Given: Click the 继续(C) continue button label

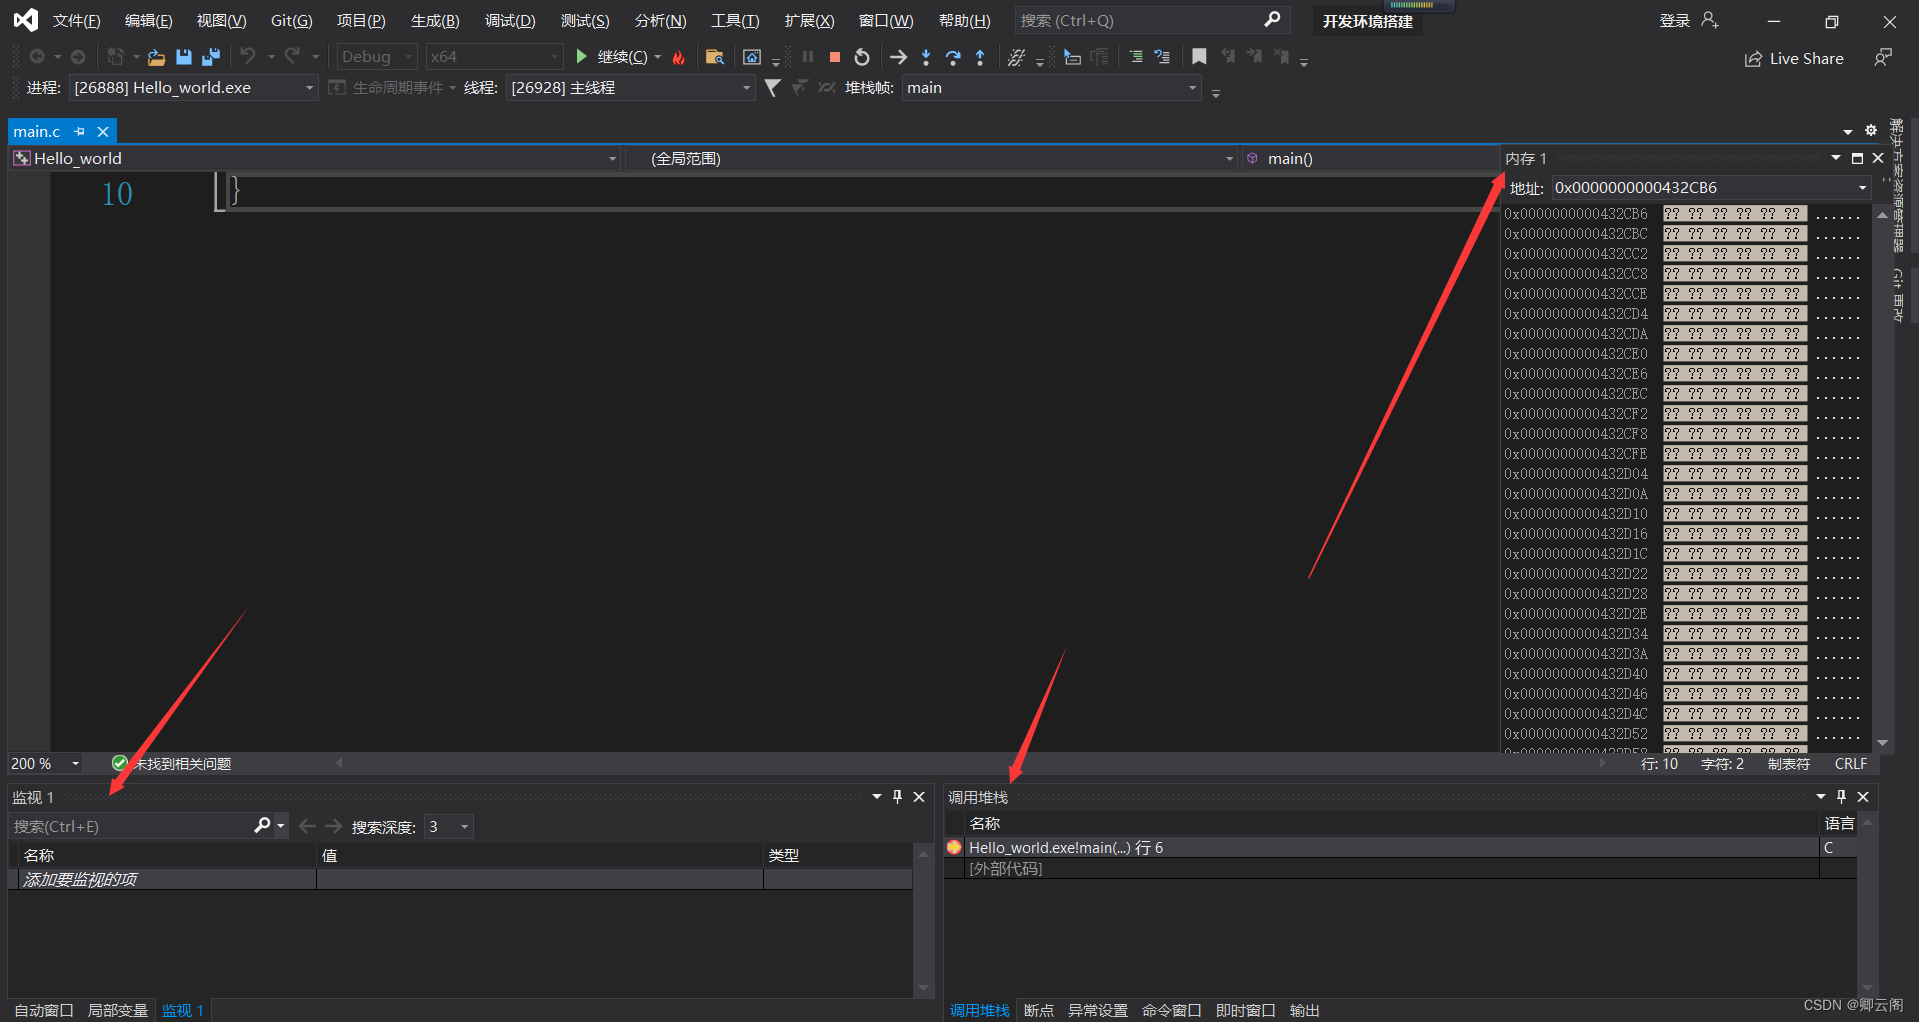Looking at the screenshot, I should [x=623, y=57].
